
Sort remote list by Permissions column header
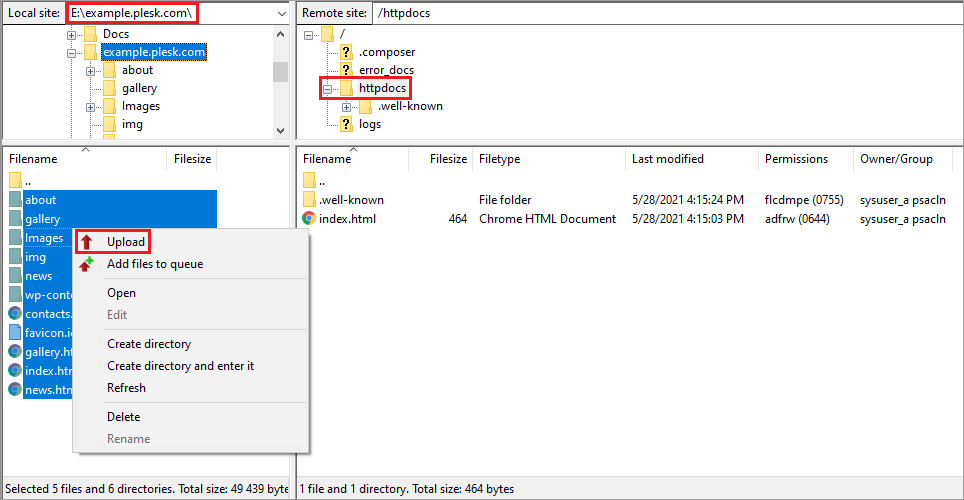[x=796, y=159]
